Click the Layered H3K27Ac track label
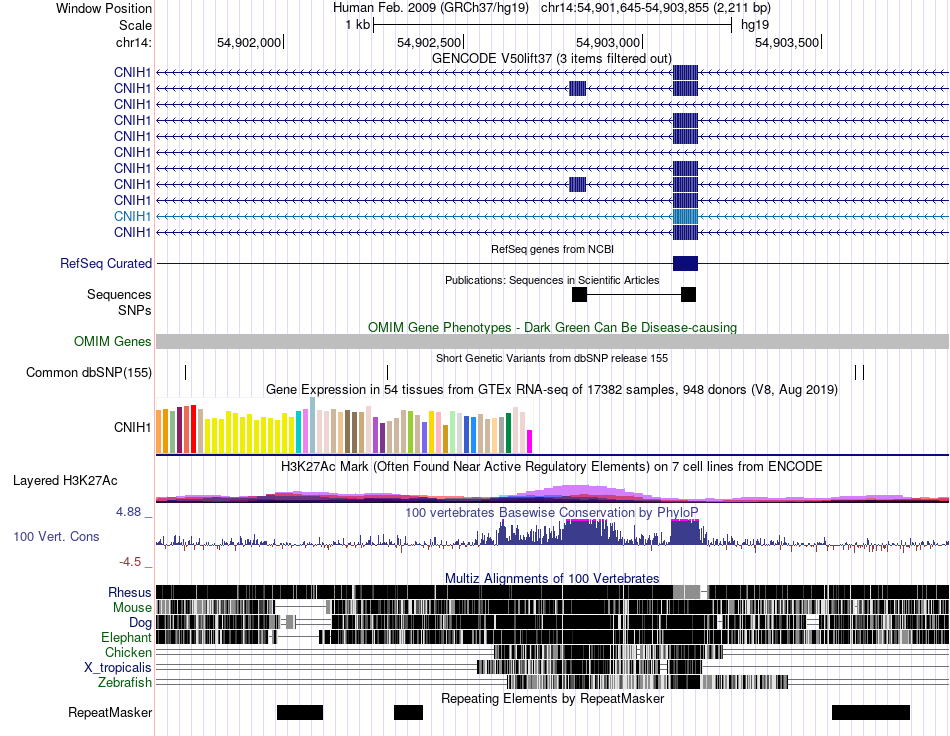 65,481
